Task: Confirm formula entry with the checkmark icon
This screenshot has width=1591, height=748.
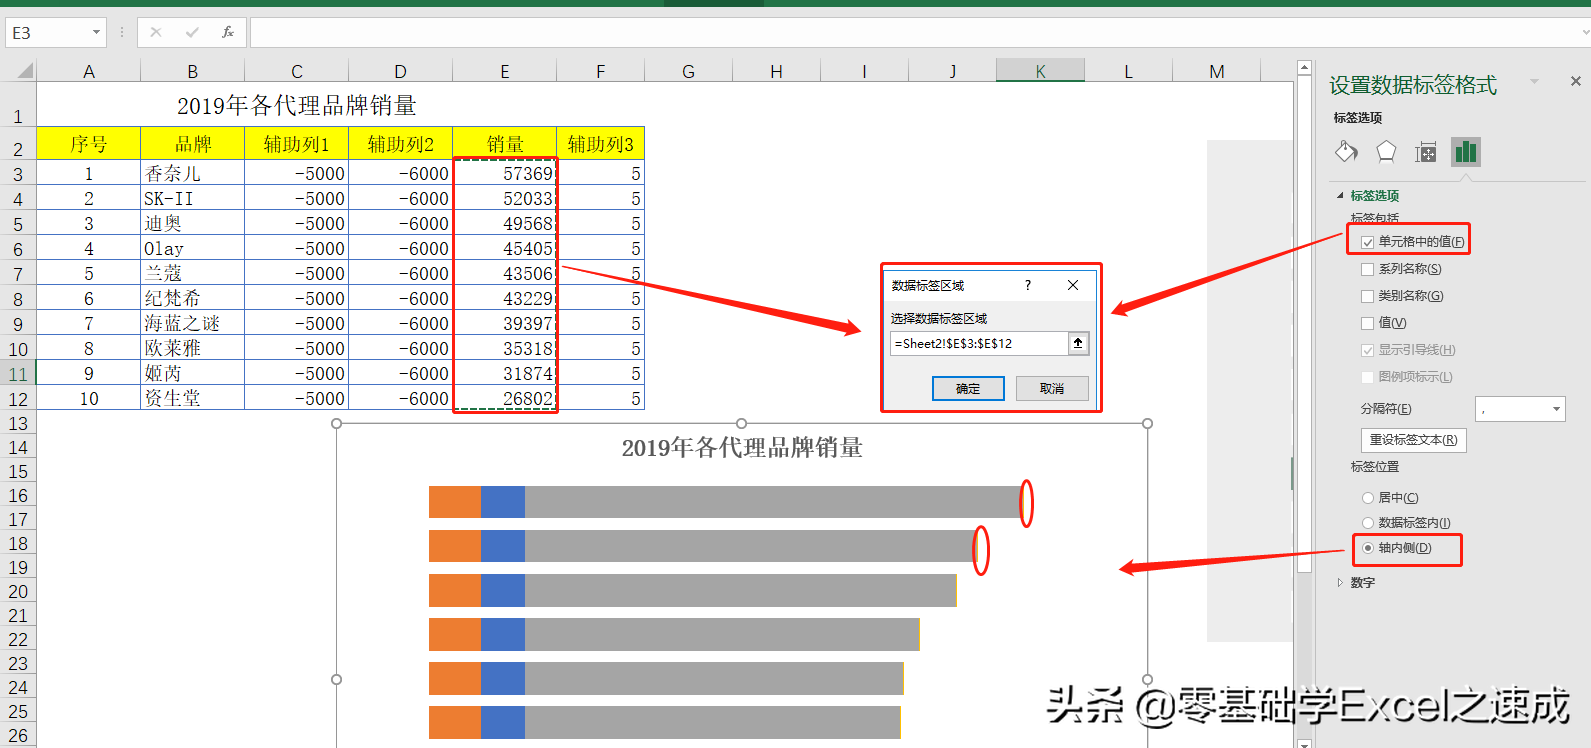Action: (192, 33)
